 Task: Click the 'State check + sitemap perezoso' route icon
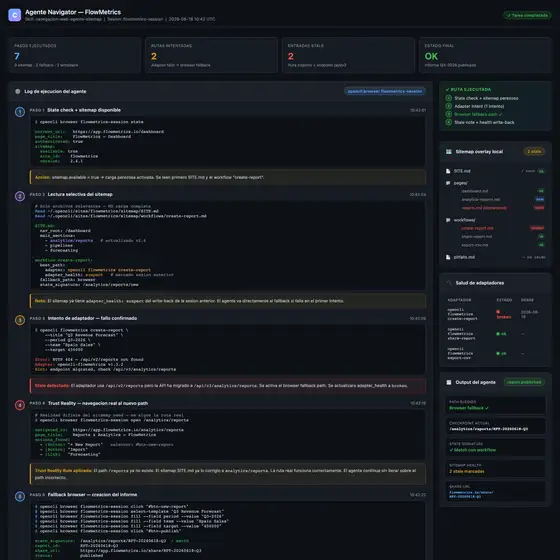pos(449,98)
